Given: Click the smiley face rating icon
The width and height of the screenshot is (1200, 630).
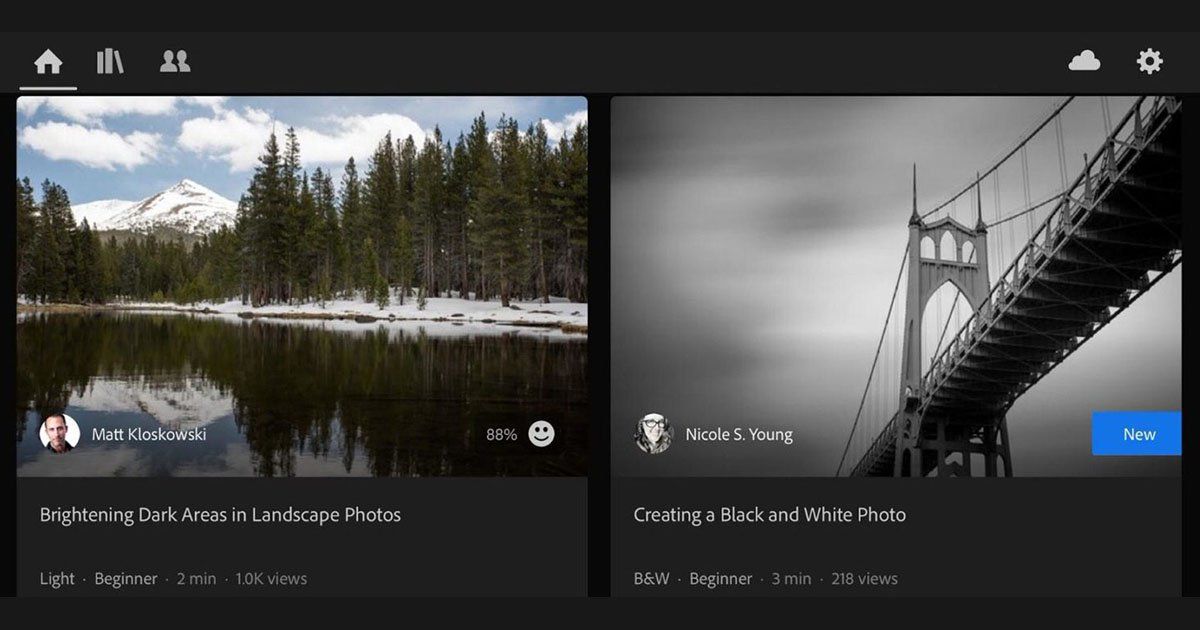Looking at the screenshot, I should click(541, 434).
